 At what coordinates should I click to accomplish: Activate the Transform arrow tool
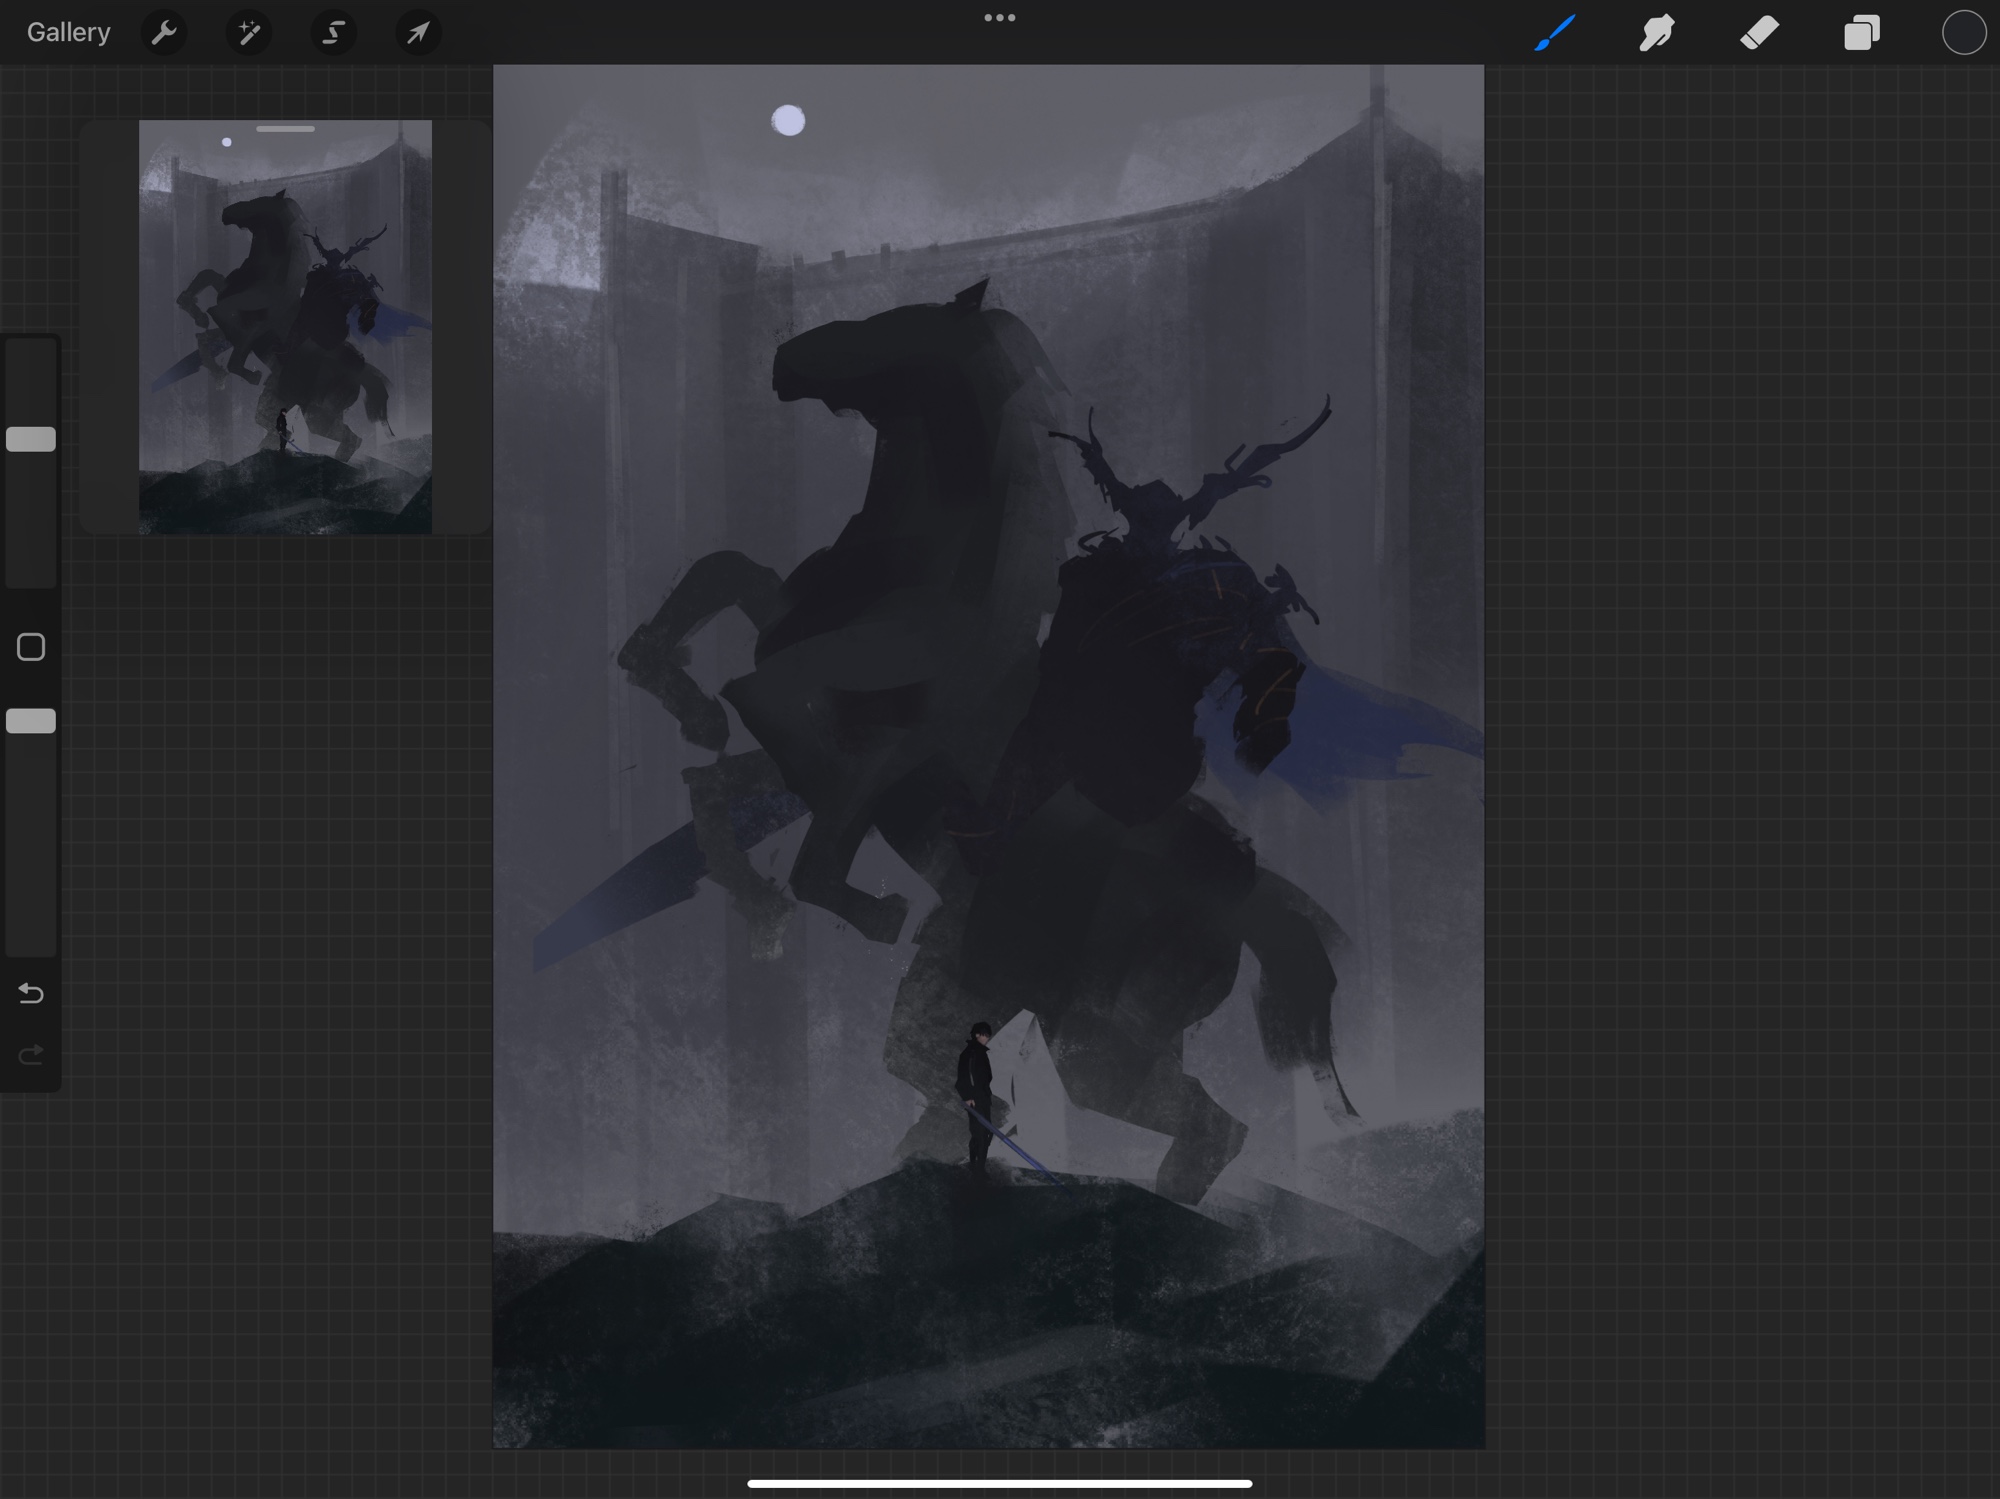tap(418, 33)
